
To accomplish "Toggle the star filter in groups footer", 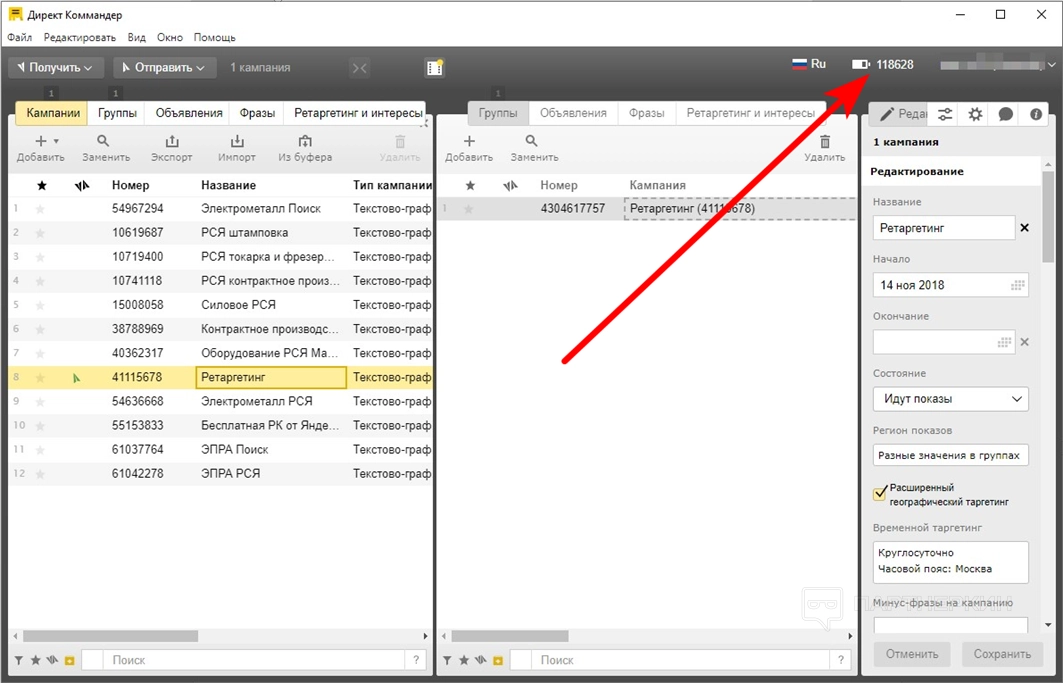I will tap(464, 660).
